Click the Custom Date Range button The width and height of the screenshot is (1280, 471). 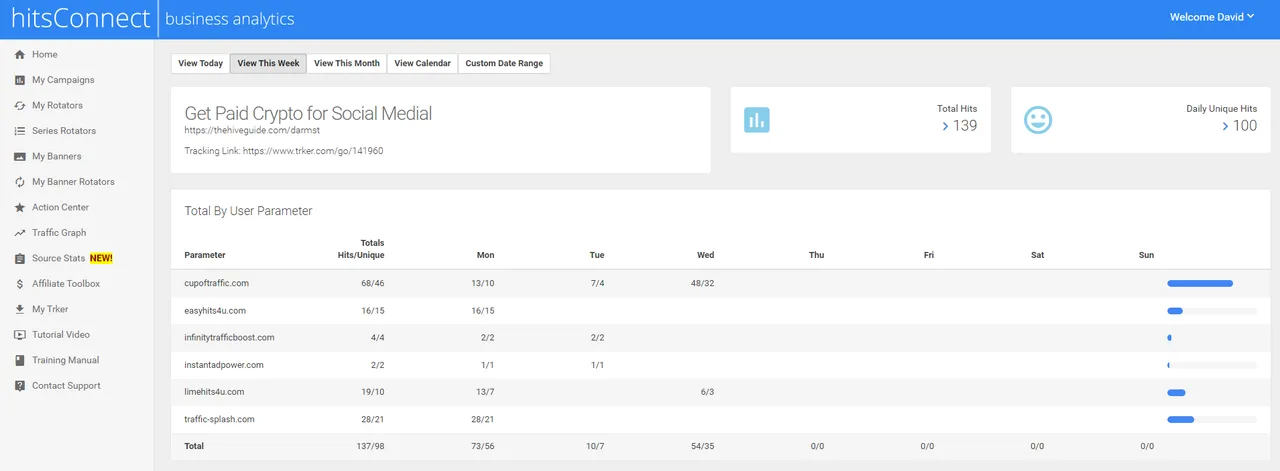click(x=504, y=63)
